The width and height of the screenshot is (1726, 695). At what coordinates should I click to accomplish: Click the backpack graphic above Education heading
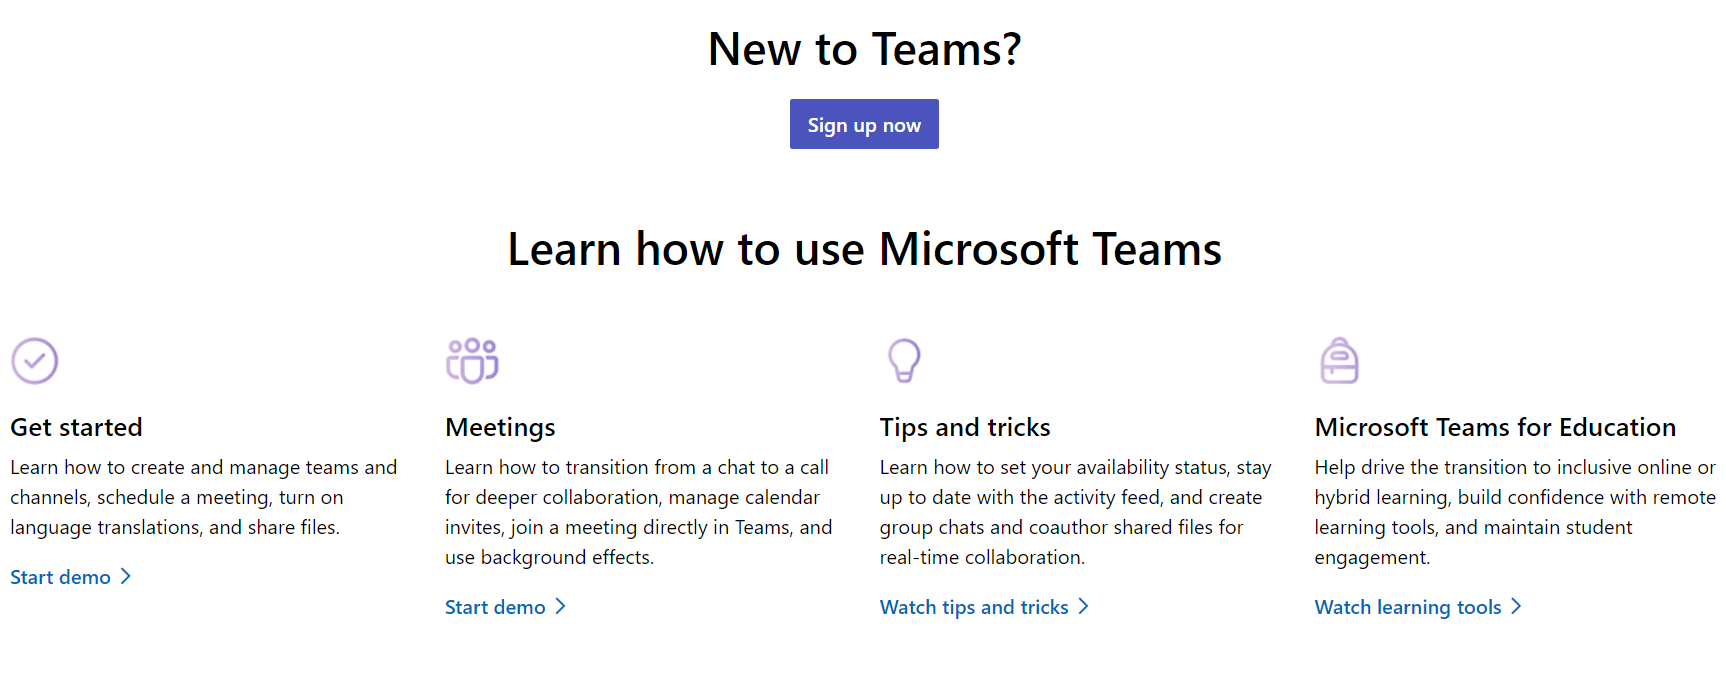1340,361
